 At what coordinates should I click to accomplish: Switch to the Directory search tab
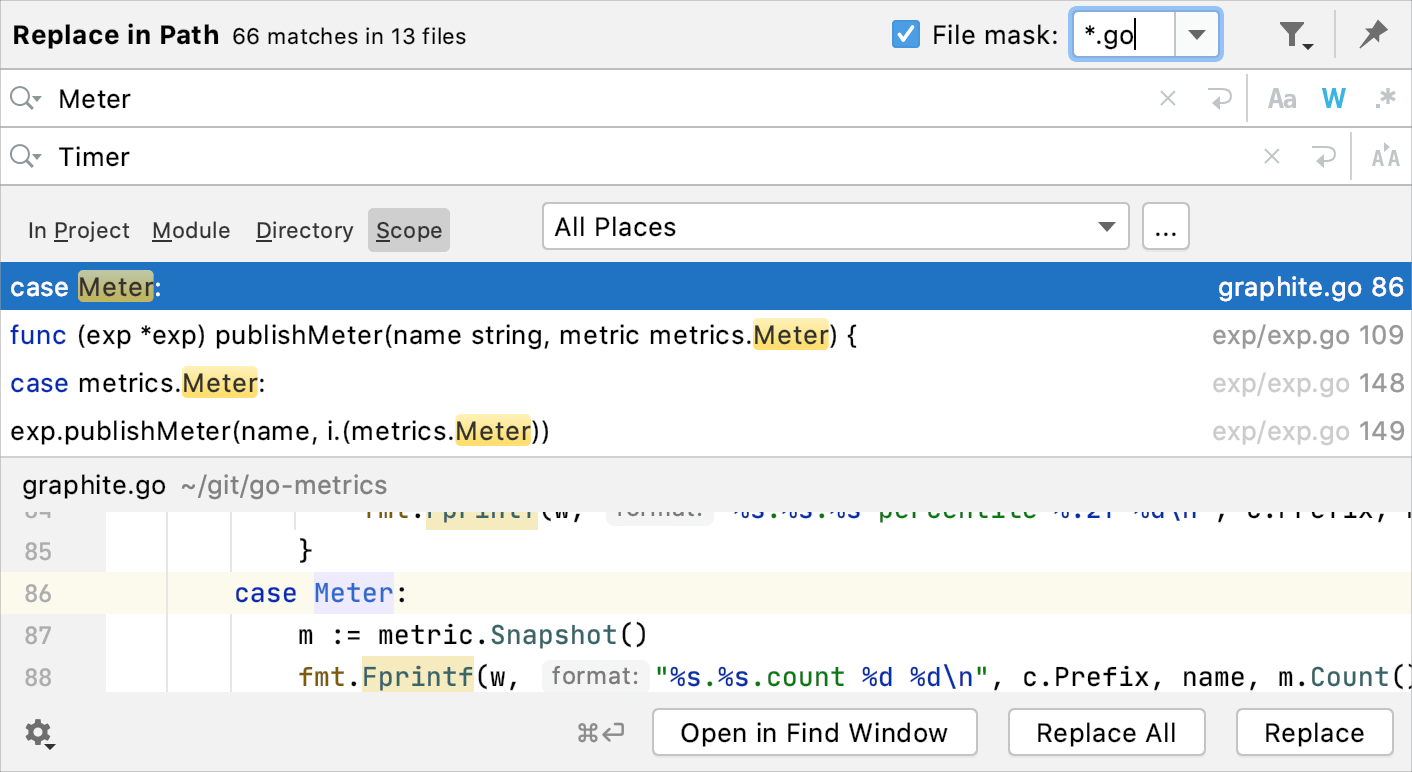point(304,230)
